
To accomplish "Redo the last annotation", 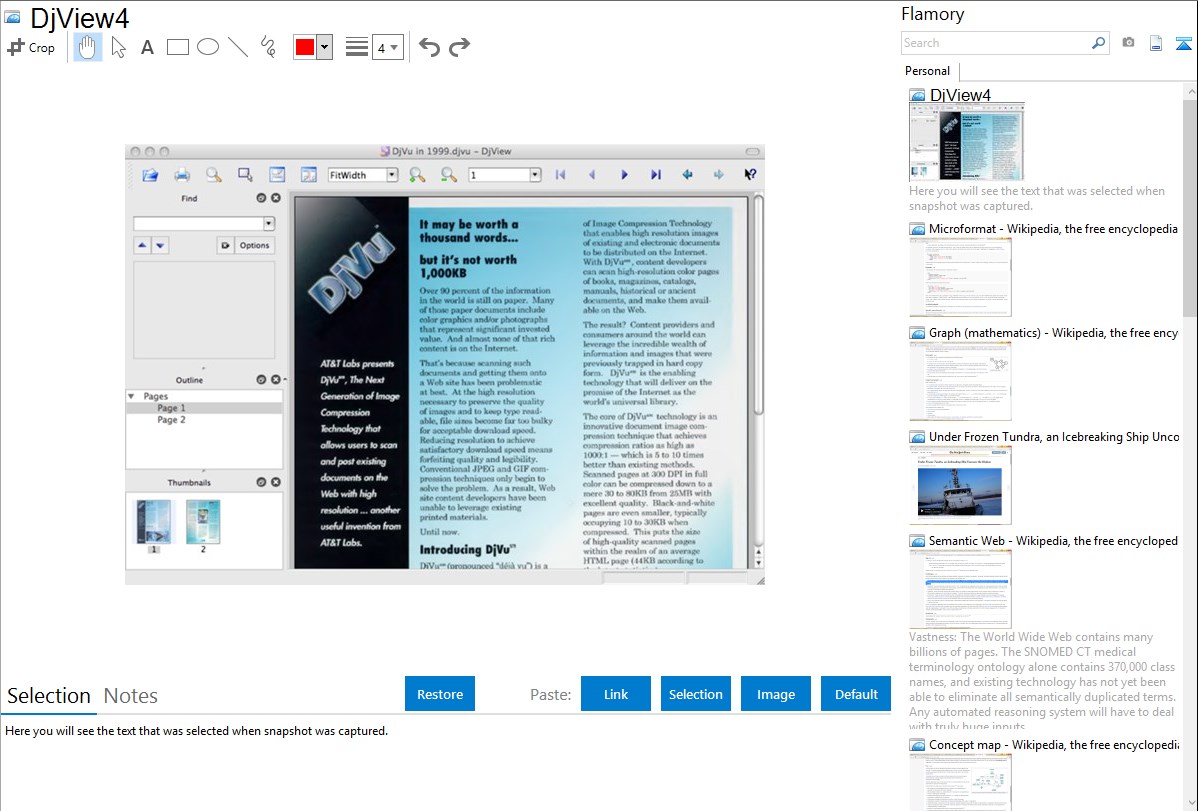I will [459, 47].
